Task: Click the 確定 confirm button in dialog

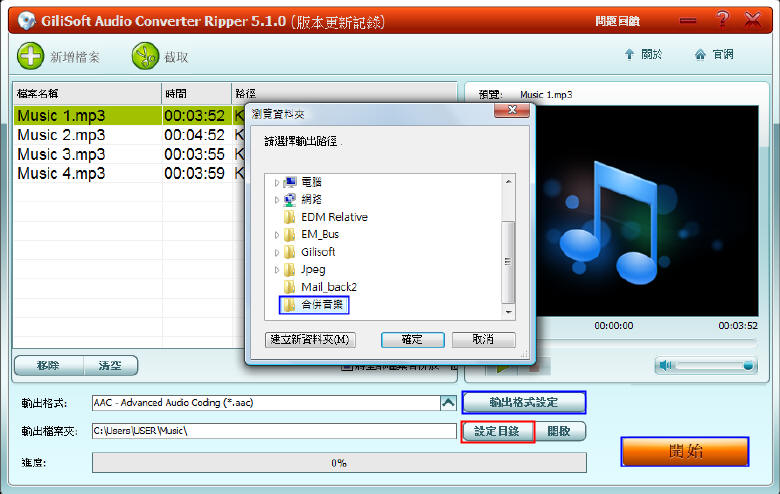Action: (412, 340)
